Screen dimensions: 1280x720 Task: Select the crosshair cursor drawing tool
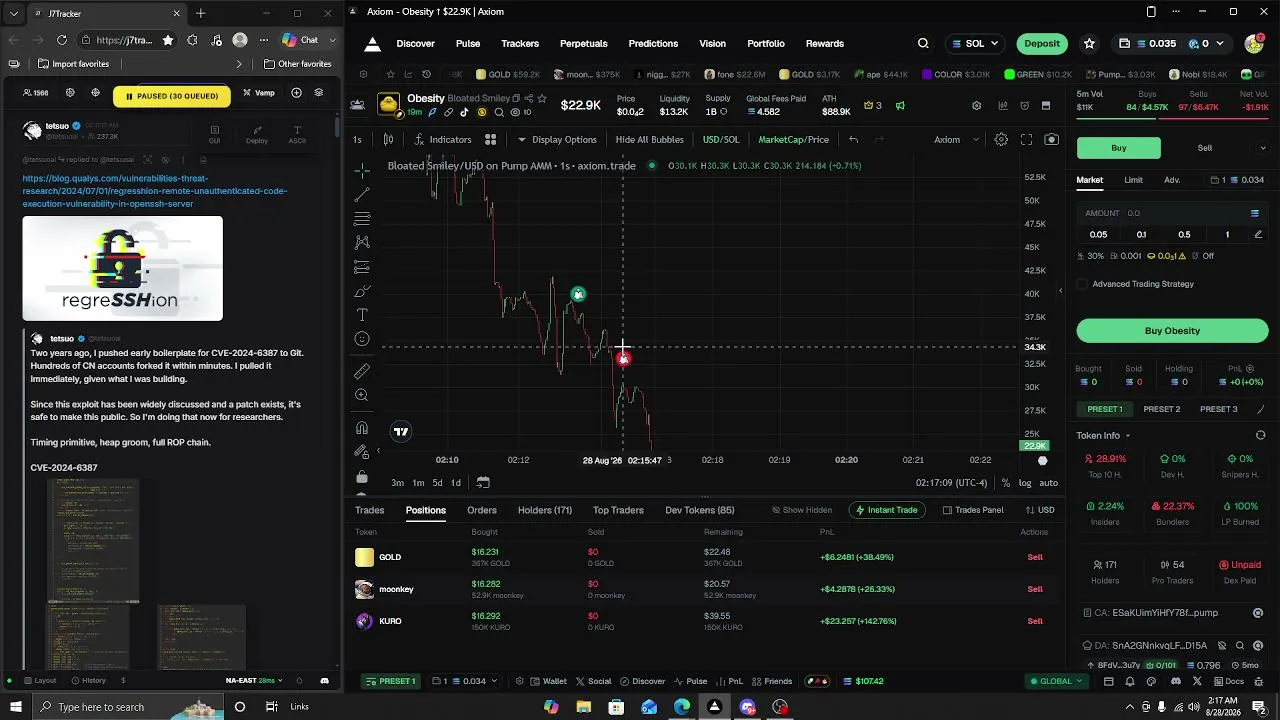(x=362, y=170)
